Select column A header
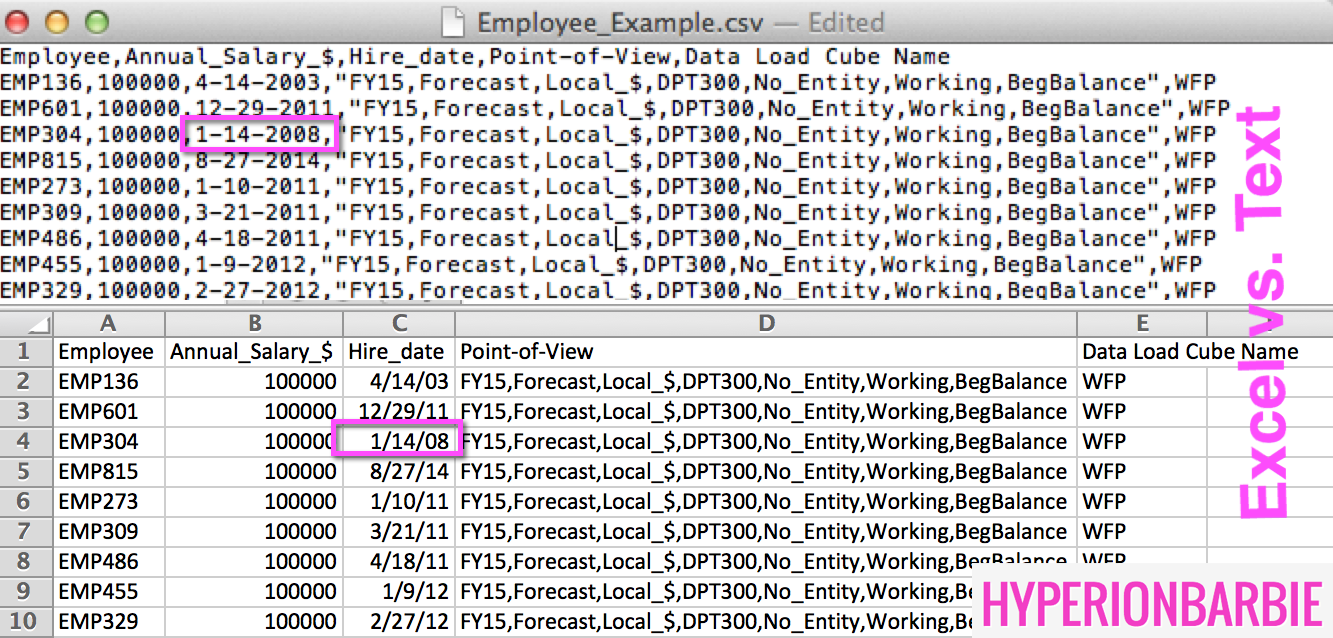 point(108,323)
